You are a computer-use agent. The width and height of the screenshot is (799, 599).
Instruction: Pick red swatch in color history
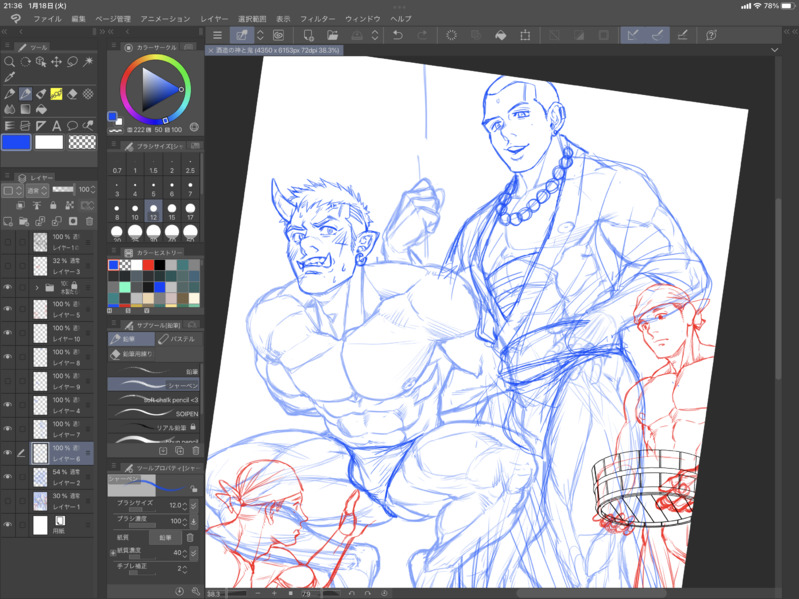coord(148,265)
